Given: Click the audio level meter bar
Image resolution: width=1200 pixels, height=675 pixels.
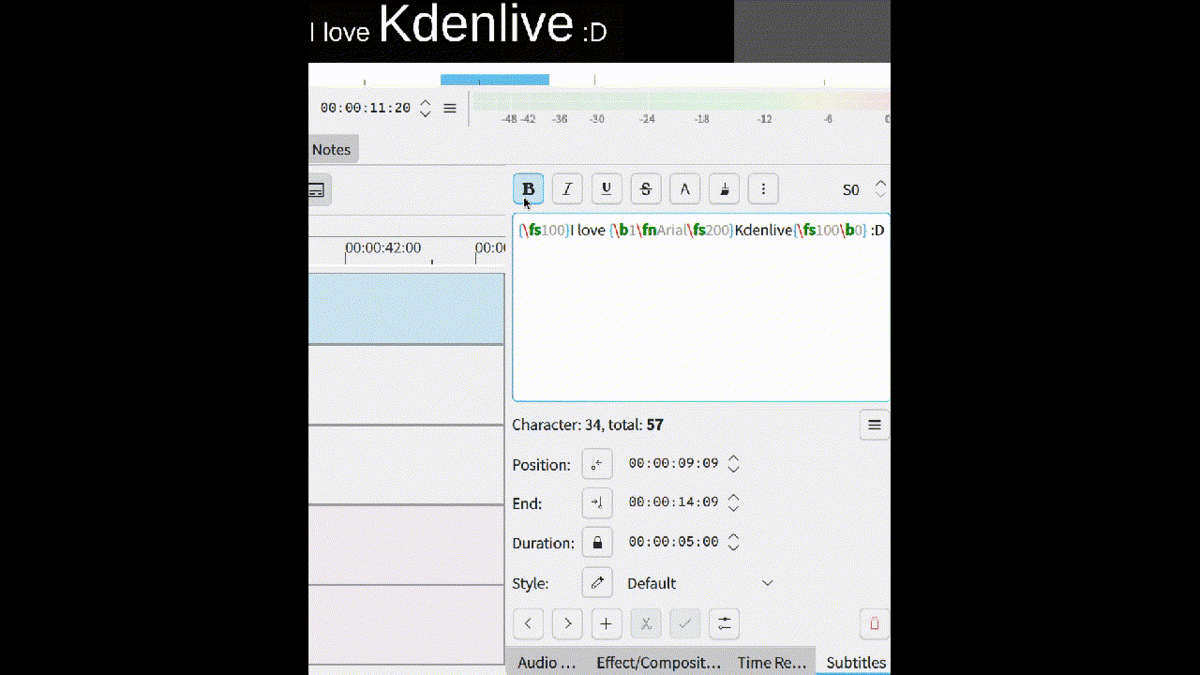Looking at the screenshot, I should pyautogui.click(x=680, y=101).
